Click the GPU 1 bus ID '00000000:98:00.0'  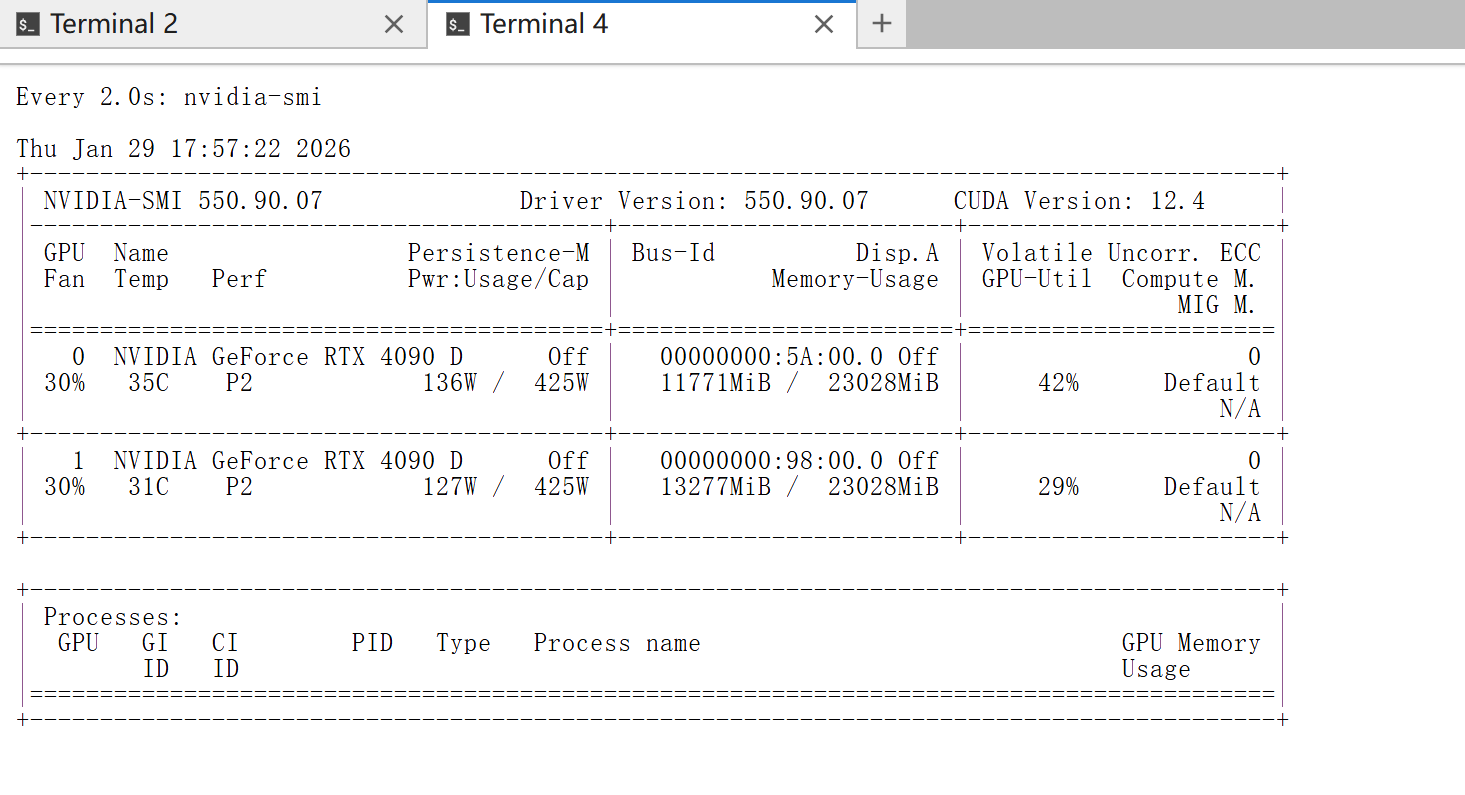click(771, 461)
